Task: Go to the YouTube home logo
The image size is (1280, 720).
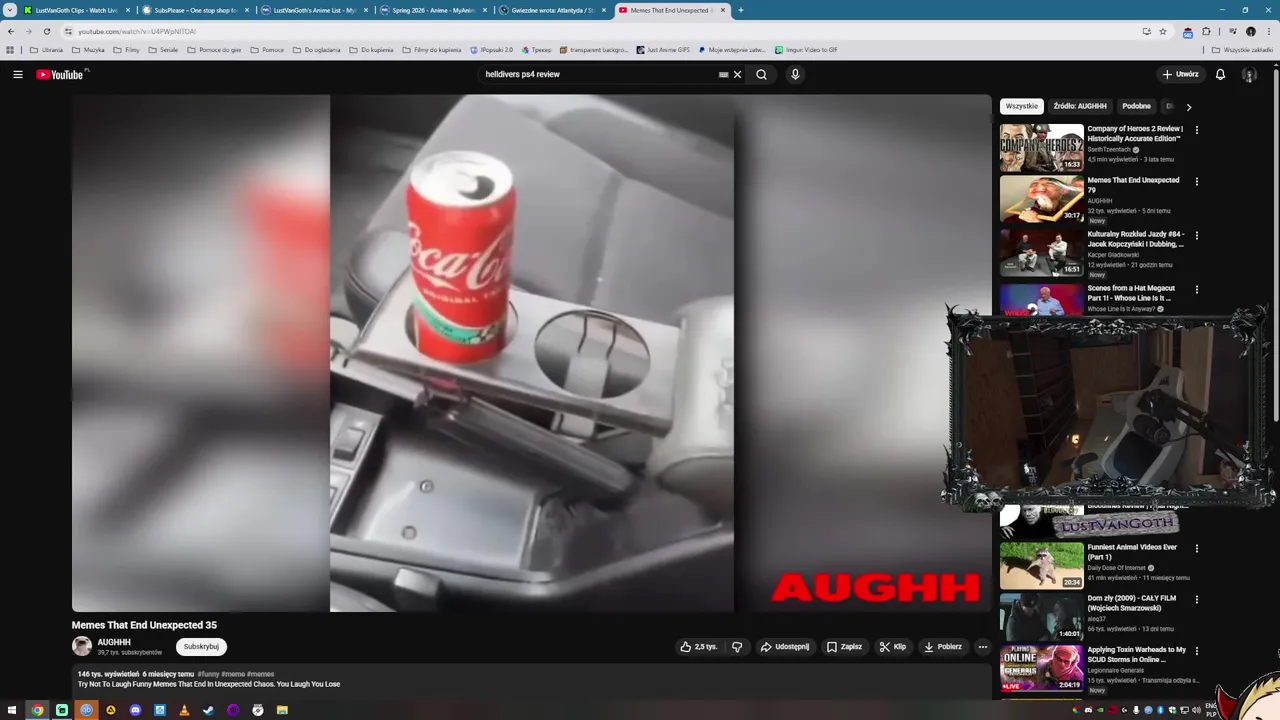Action: pos(62,74)
